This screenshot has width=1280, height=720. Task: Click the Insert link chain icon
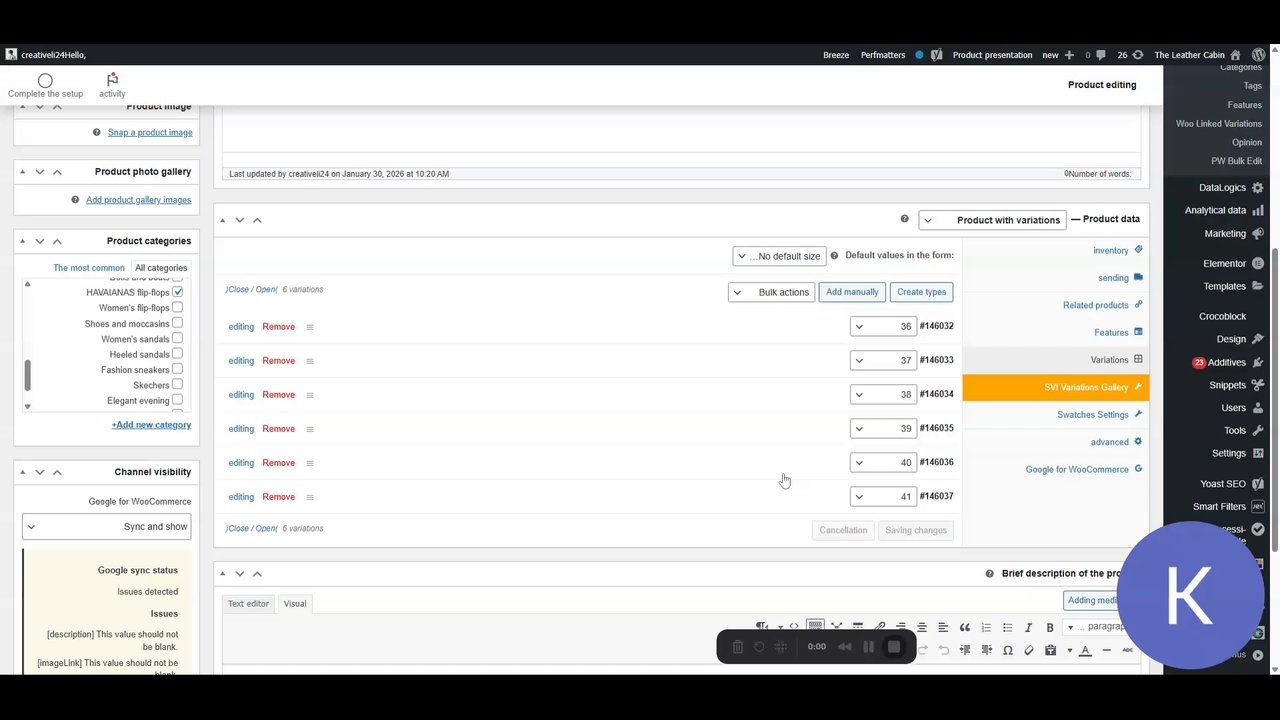[880, 627]
